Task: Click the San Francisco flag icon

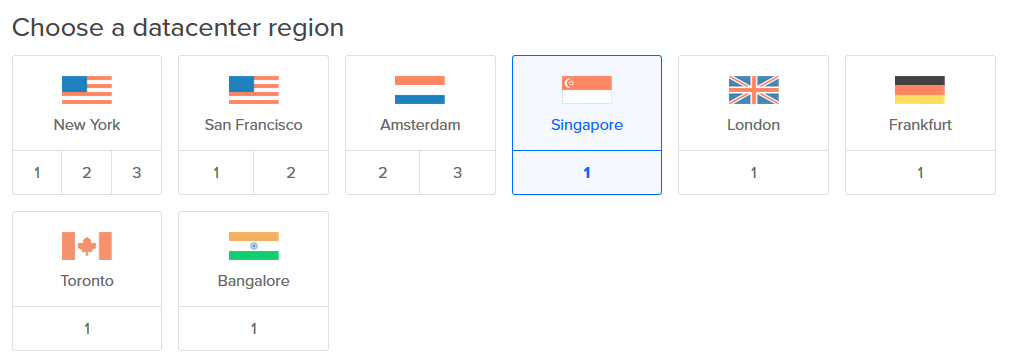Action: (x=253, y=90)
